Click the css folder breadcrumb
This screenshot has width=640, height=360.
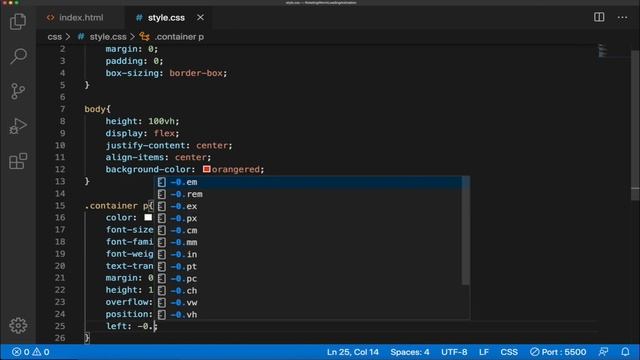click(x=54, y=37)
